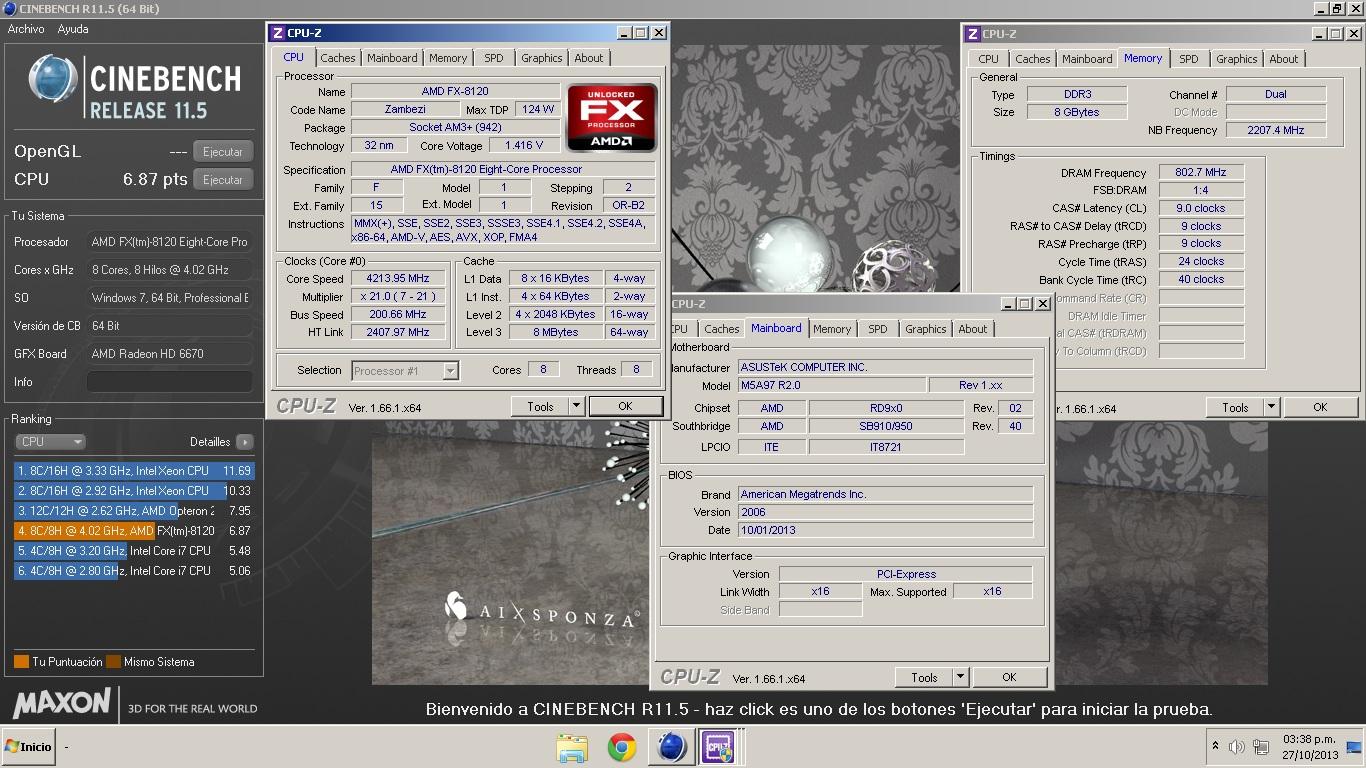Click OK in the Mainboard window
This screenshot has height=768, width=1366.
tap(1009, 677)
